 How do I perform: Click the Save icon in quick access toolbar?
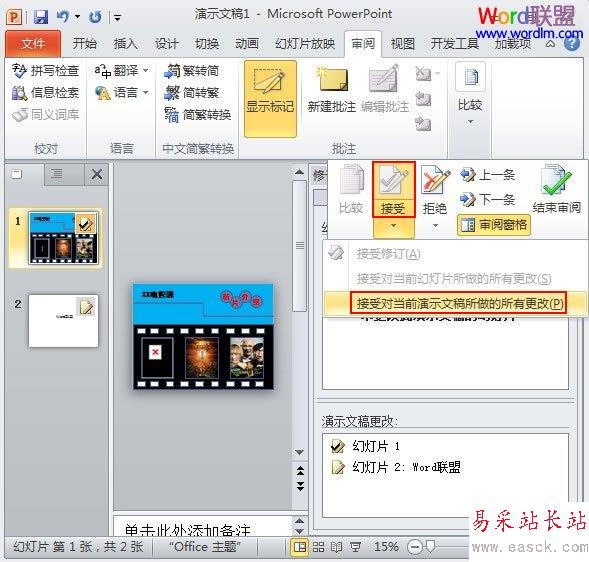[41, 17]
